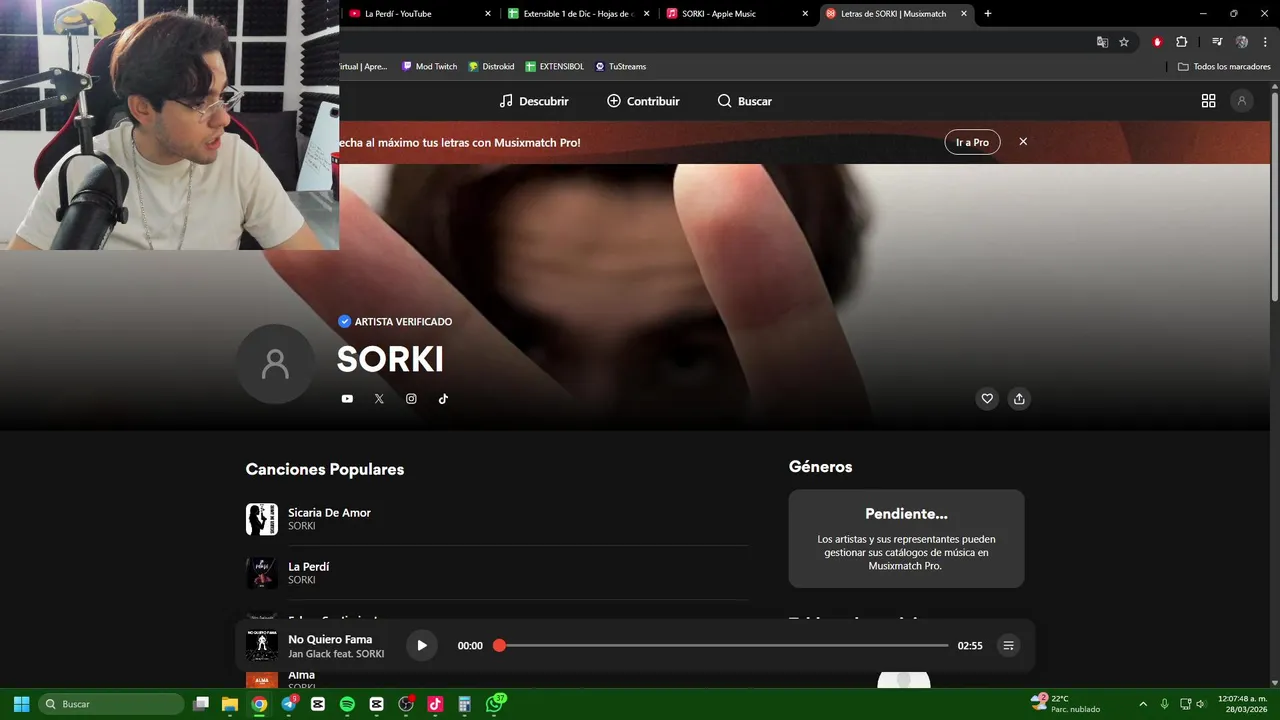1280x720 pixels.
Task: Open the Musixmatch user account icon
Action: [x=1242, y=101]
